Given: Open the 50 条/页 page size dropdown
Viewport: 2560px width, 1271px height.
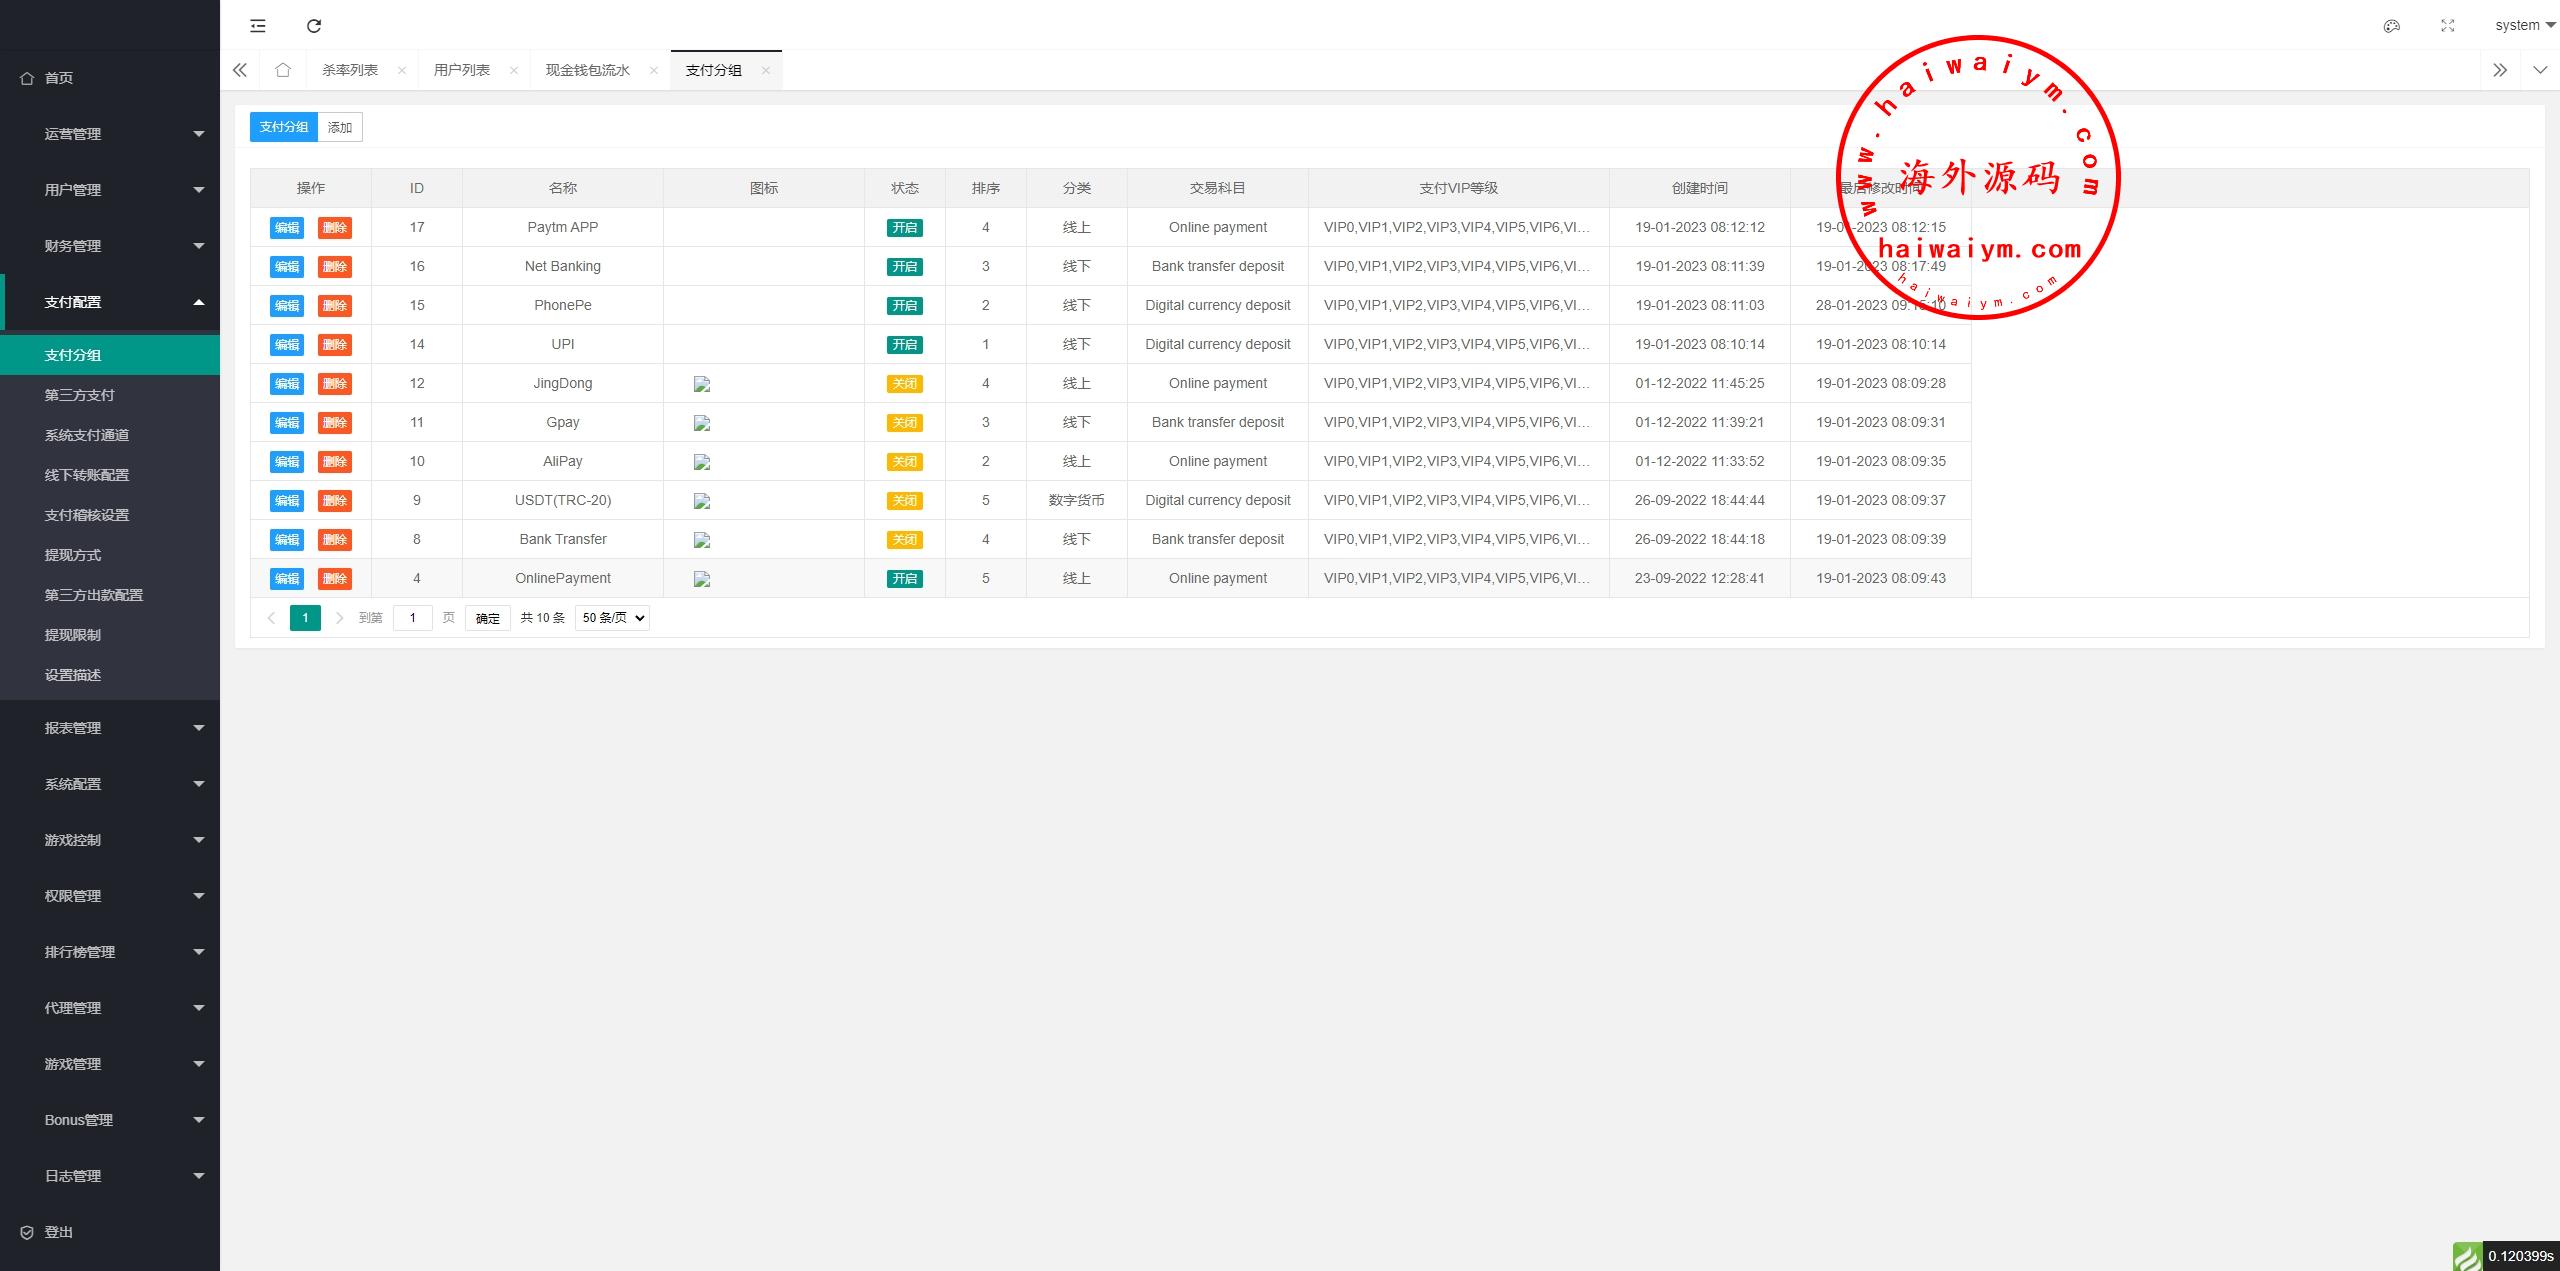Looking at the screenshot, I should click(x=612, y=618).
